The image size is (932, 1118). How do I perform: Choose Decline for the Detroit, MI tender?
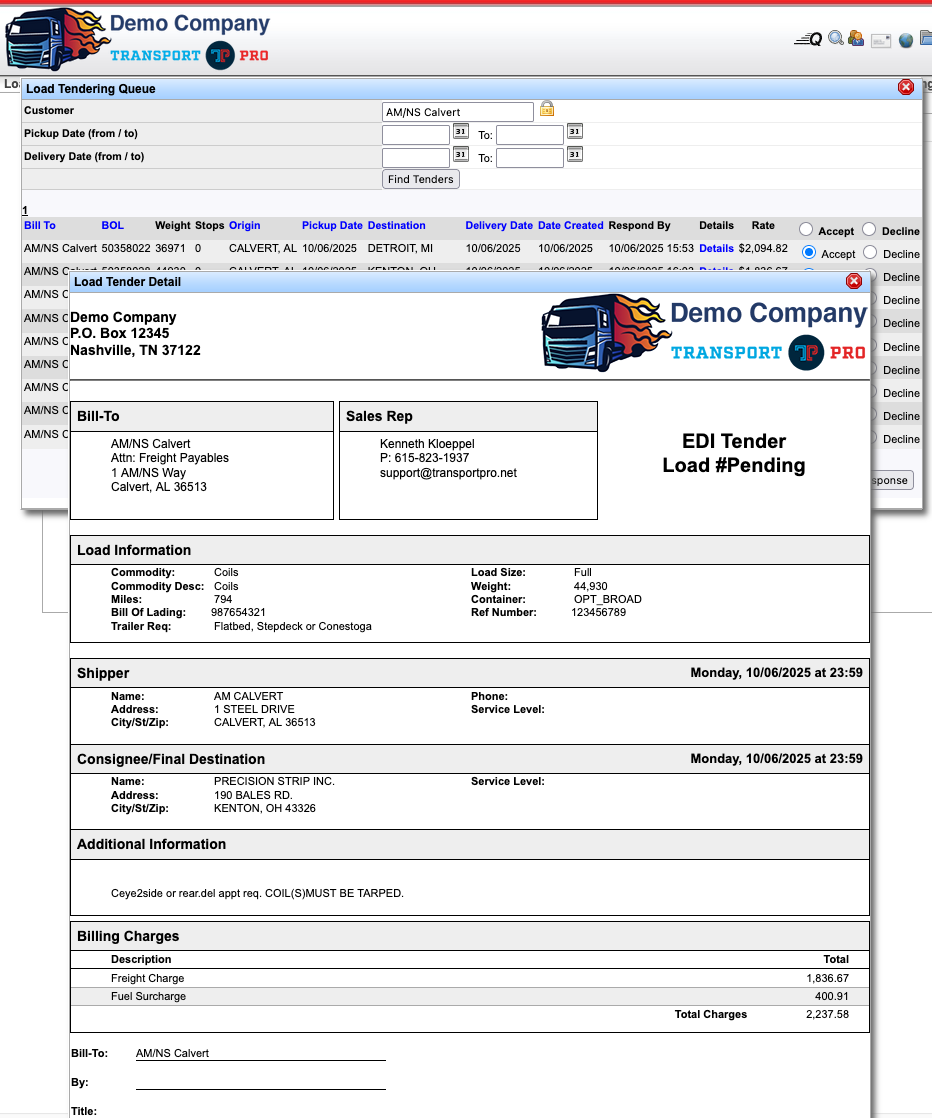pos(870,253)
